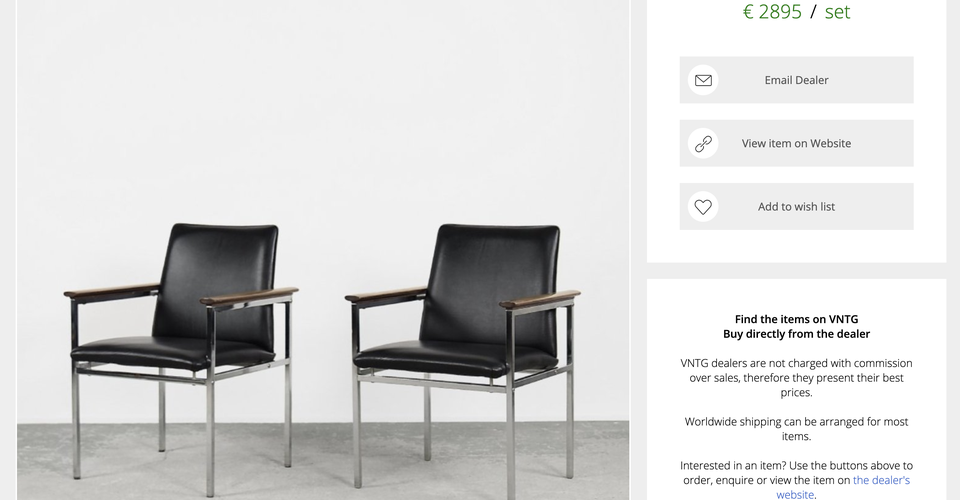Click the envelope icon for emailing dealer

point(703,80)
